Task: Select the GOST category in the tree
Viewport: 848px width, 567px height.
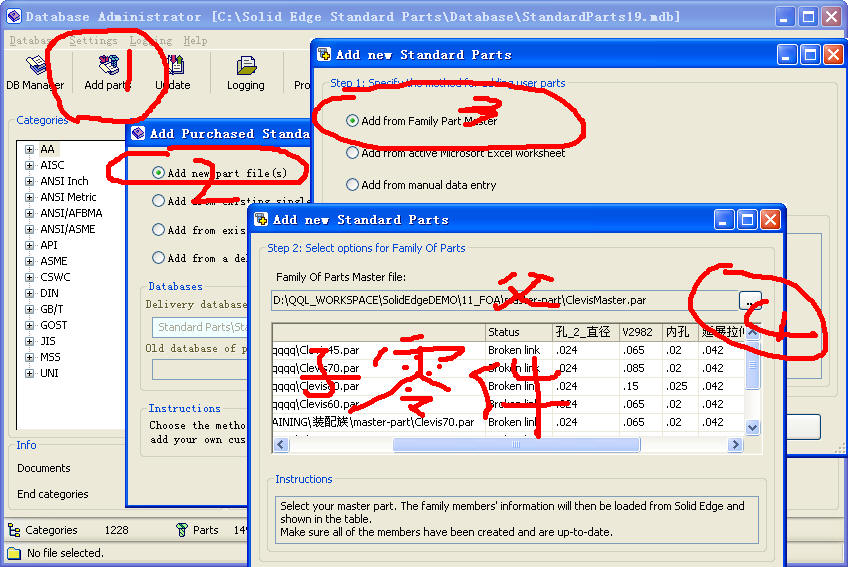Action: point(54,325)
